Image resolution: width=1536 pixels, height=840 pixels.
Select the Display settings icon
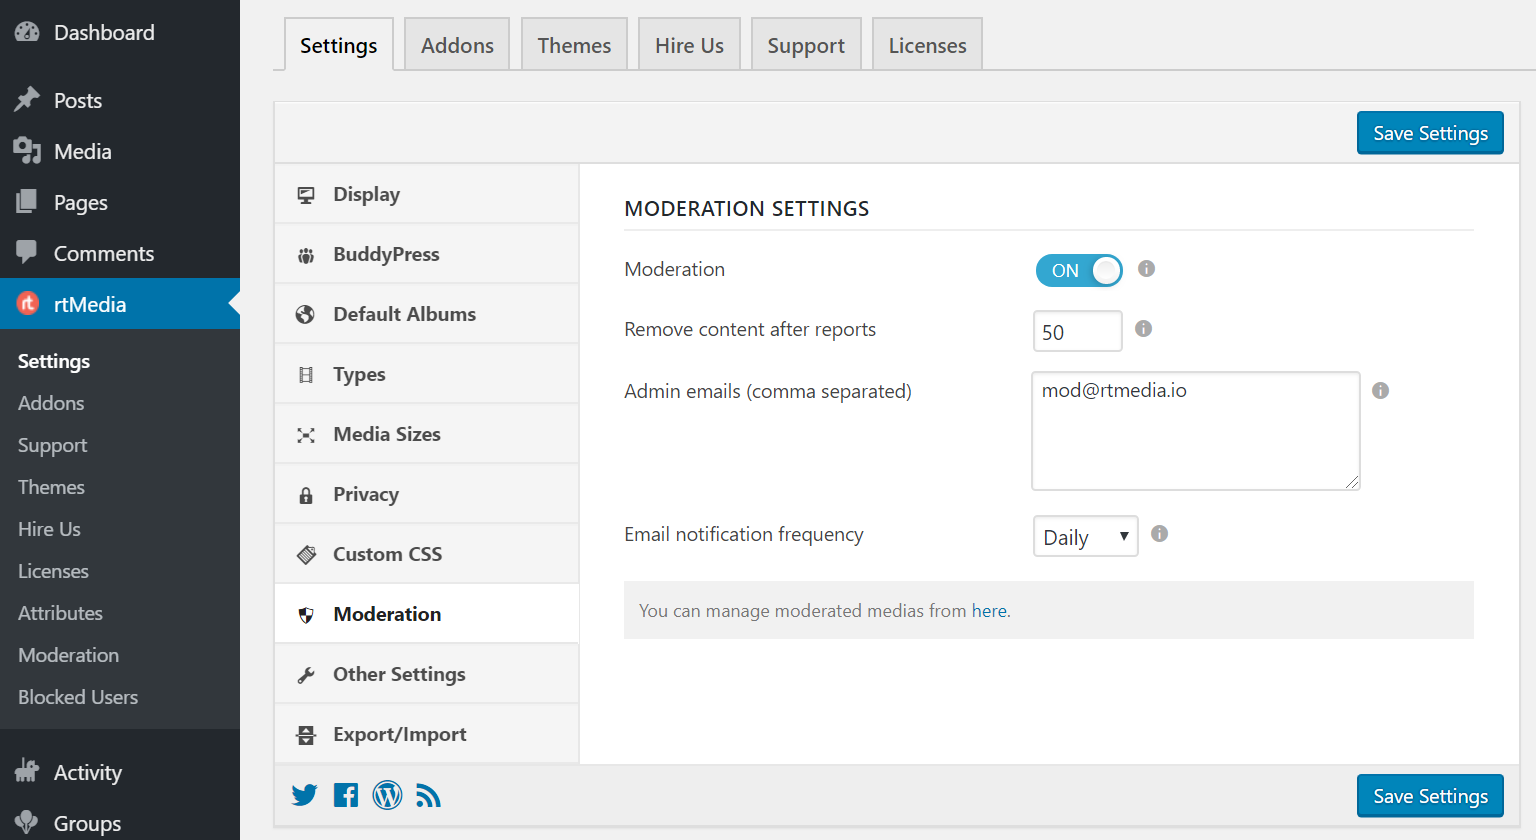pos(307,193)
